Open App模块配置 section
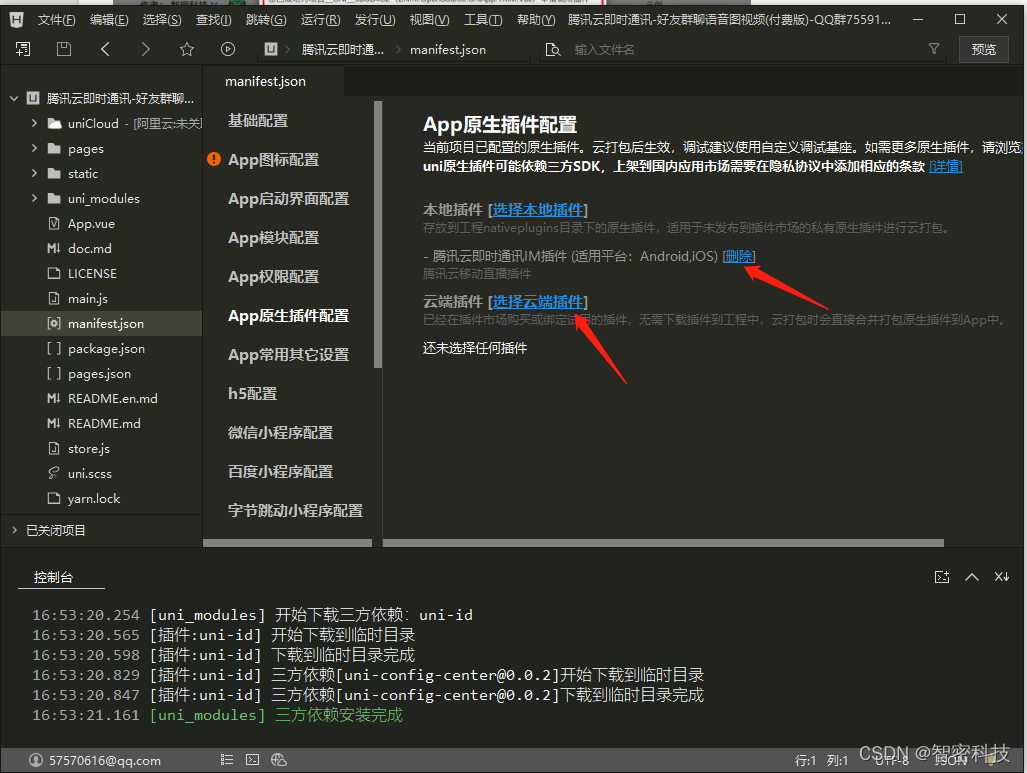Screen dimensions: 1027x773 coord(273,237)
